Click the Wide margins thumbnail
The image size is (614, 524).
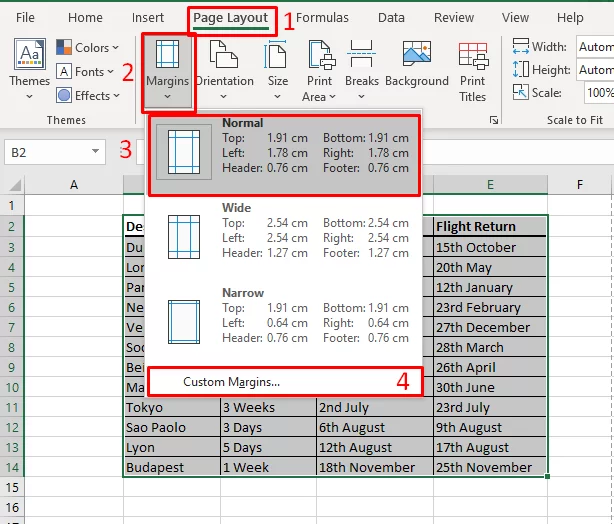[184, 237]
